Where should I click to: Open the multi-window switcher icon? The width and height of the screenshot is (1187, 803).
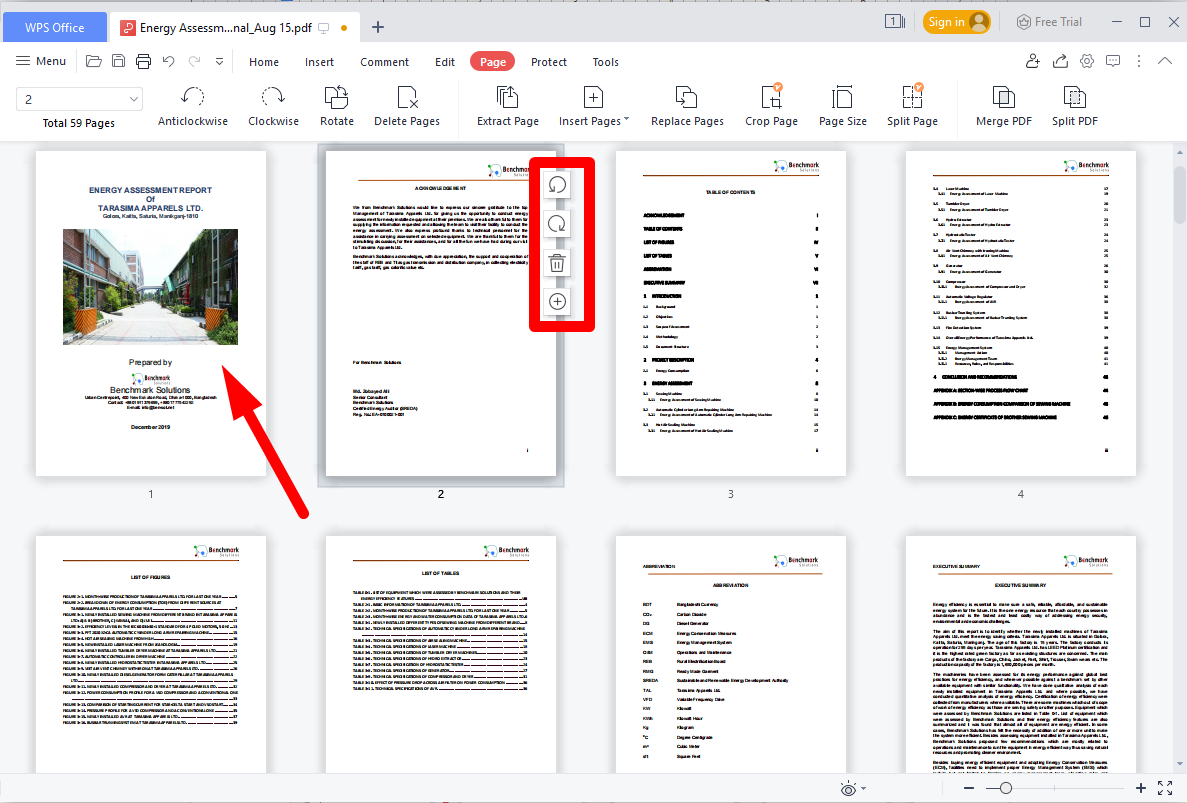pyautogui.click(x=895, y=21)
